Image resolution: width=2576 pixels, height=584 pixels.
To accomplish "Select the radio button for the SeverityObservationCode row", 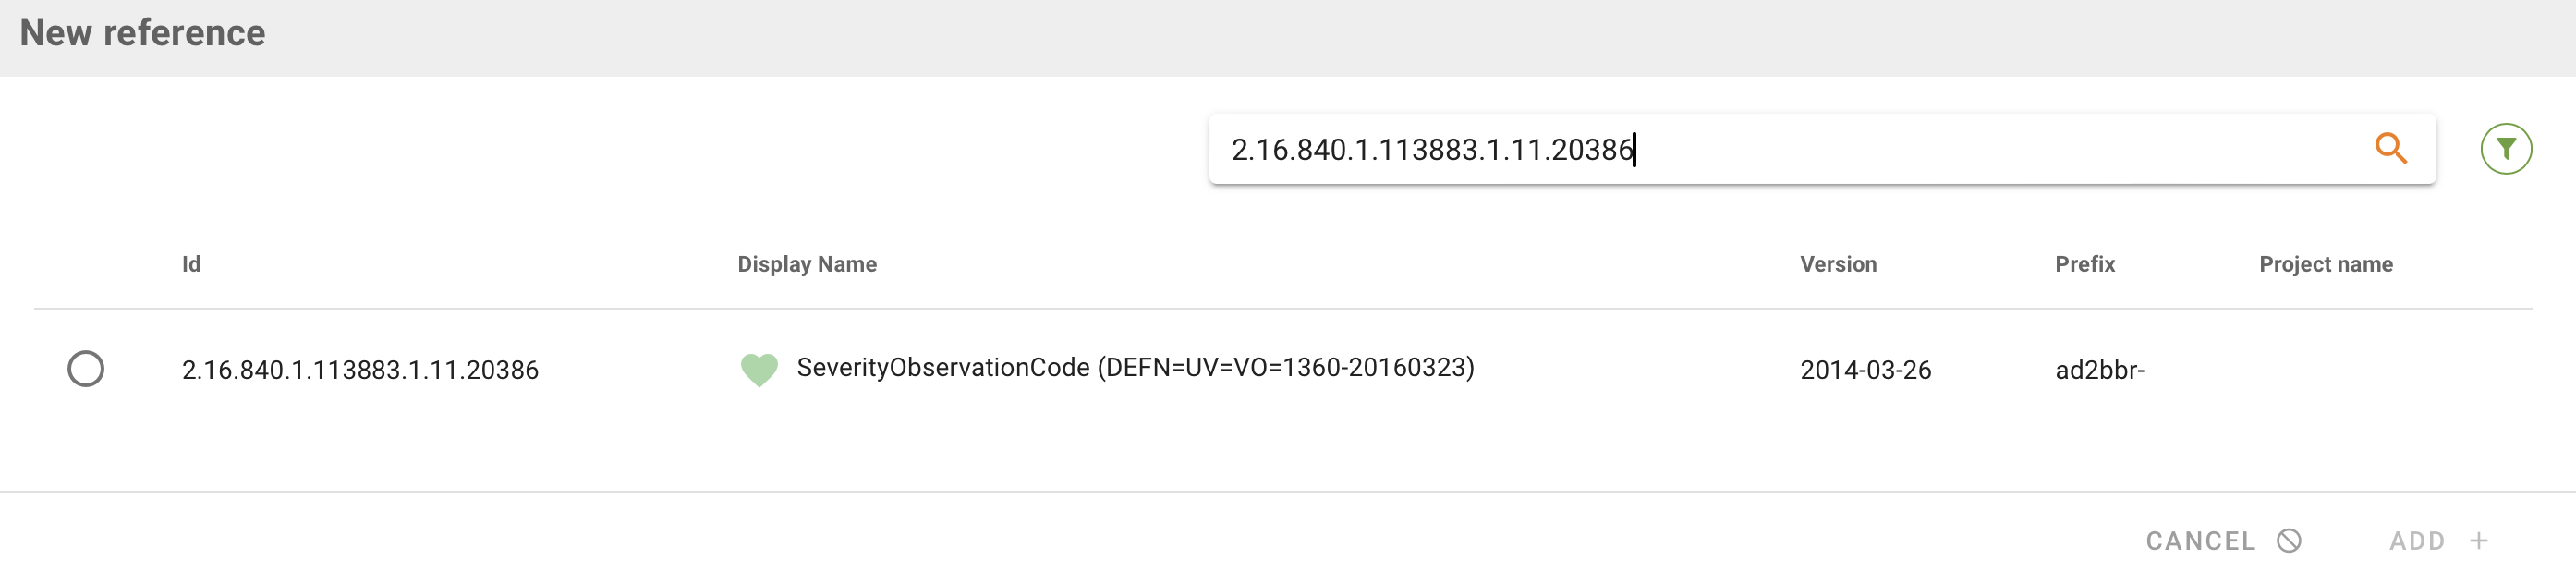I will click(x=86, y=369).
